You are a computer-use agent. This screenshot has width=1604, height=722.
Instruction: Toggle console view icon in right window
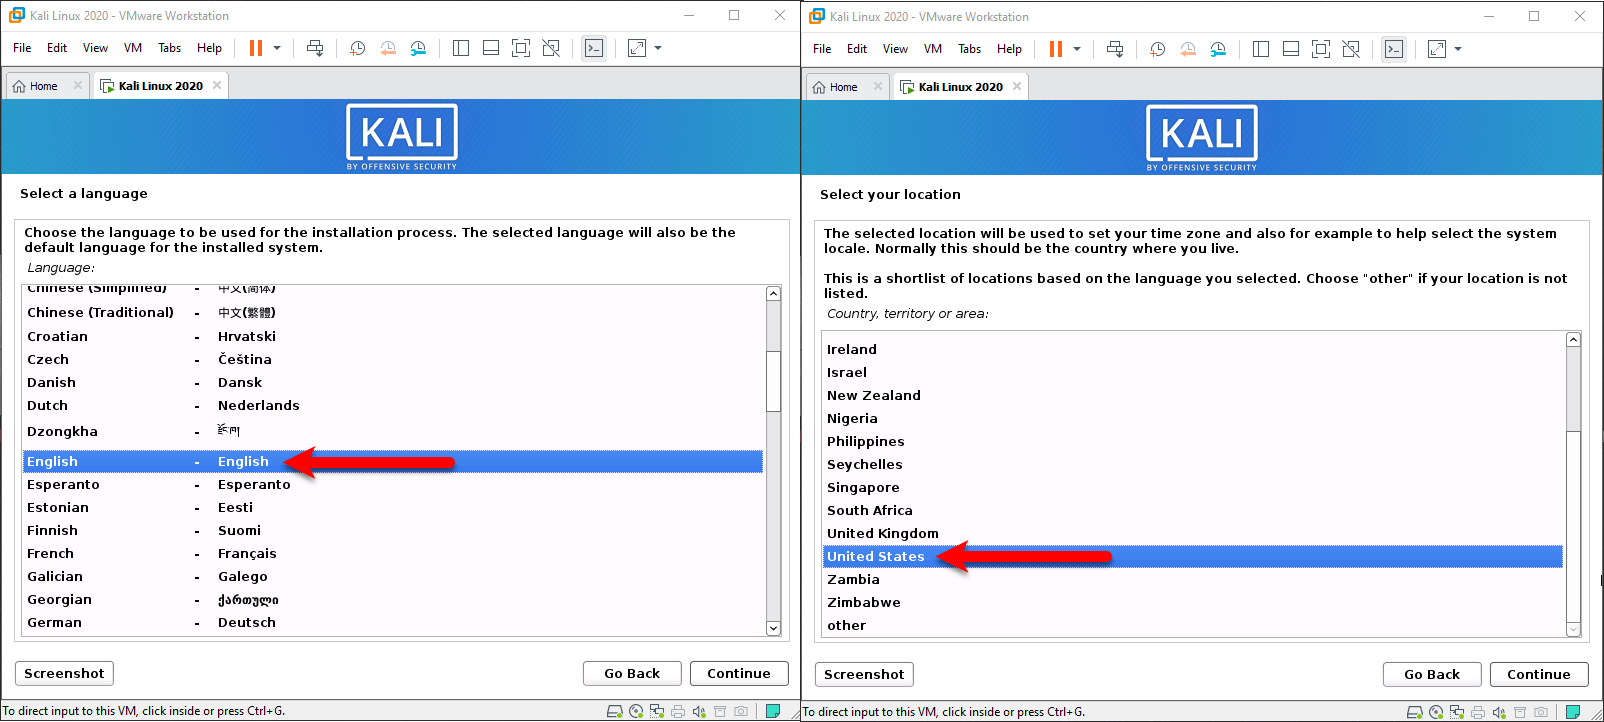pyautogui.click(x=1394, y=49)
